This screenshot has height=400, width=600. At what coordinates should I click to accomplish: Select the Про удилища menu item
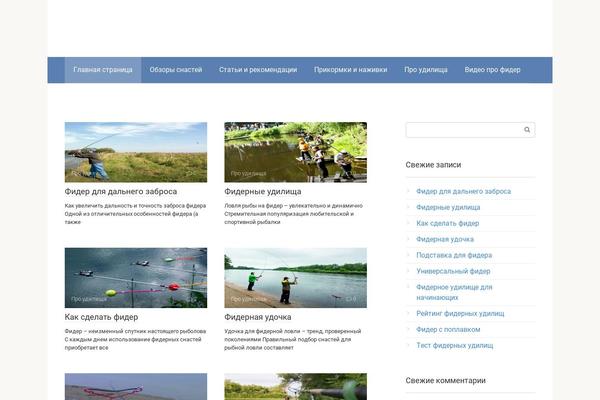coord(426,70)
